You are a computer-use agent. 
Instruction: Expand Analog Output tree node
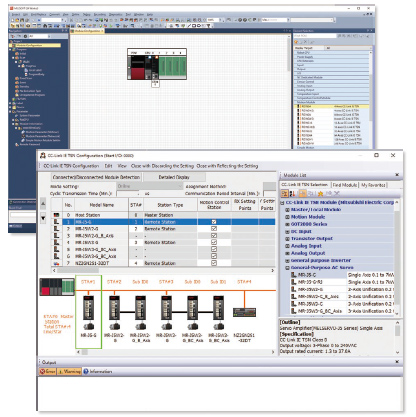(x=287, y=253)
